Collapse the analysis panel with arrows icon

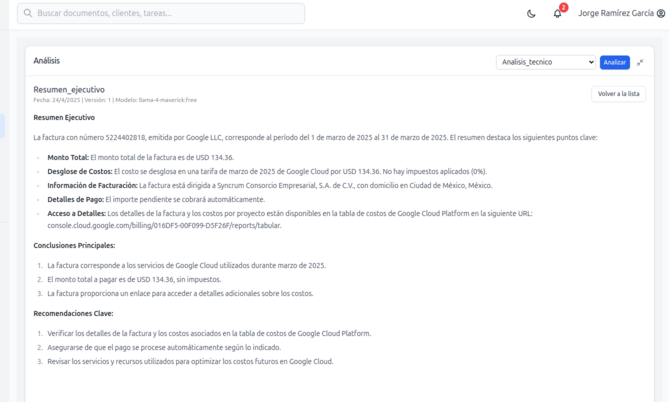(x=640, y=63)
